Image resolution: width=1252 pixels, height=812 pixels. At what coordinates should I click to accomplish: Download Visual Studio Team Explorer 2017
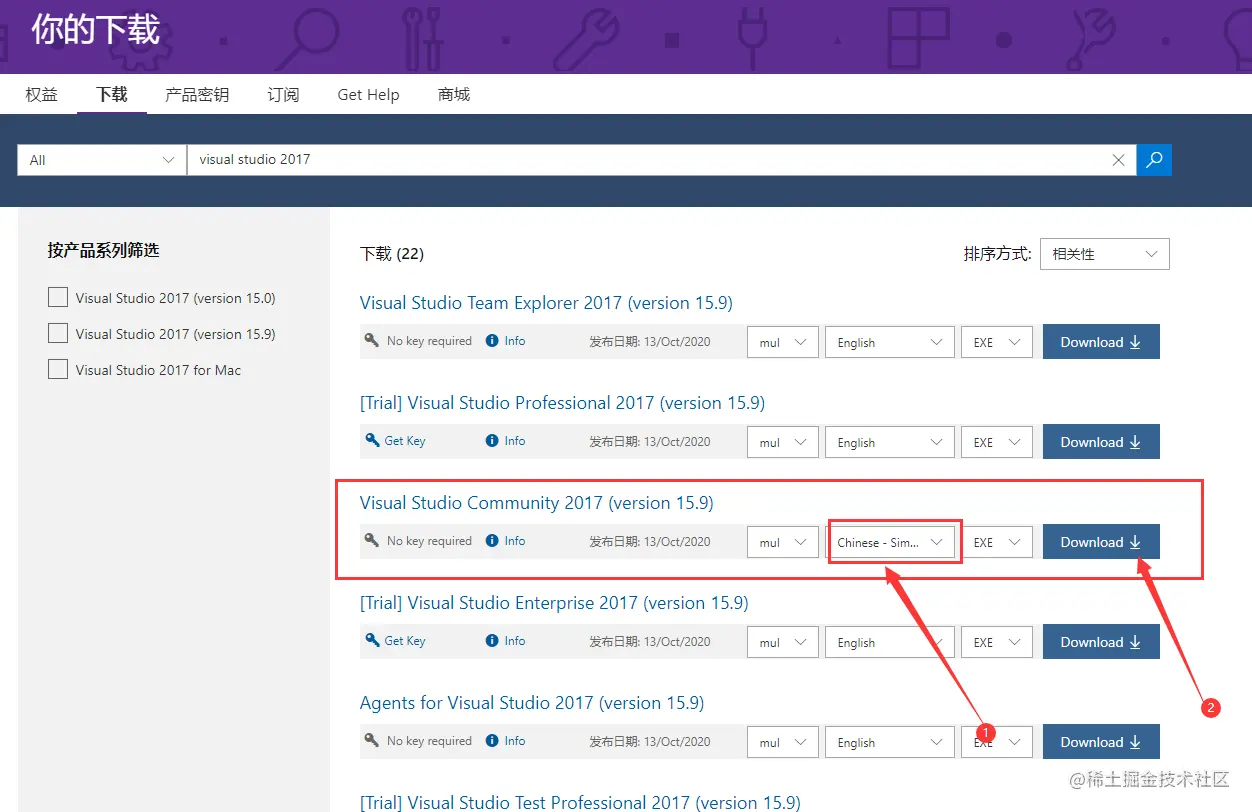pyautogui.click(x=1101, y=342)
